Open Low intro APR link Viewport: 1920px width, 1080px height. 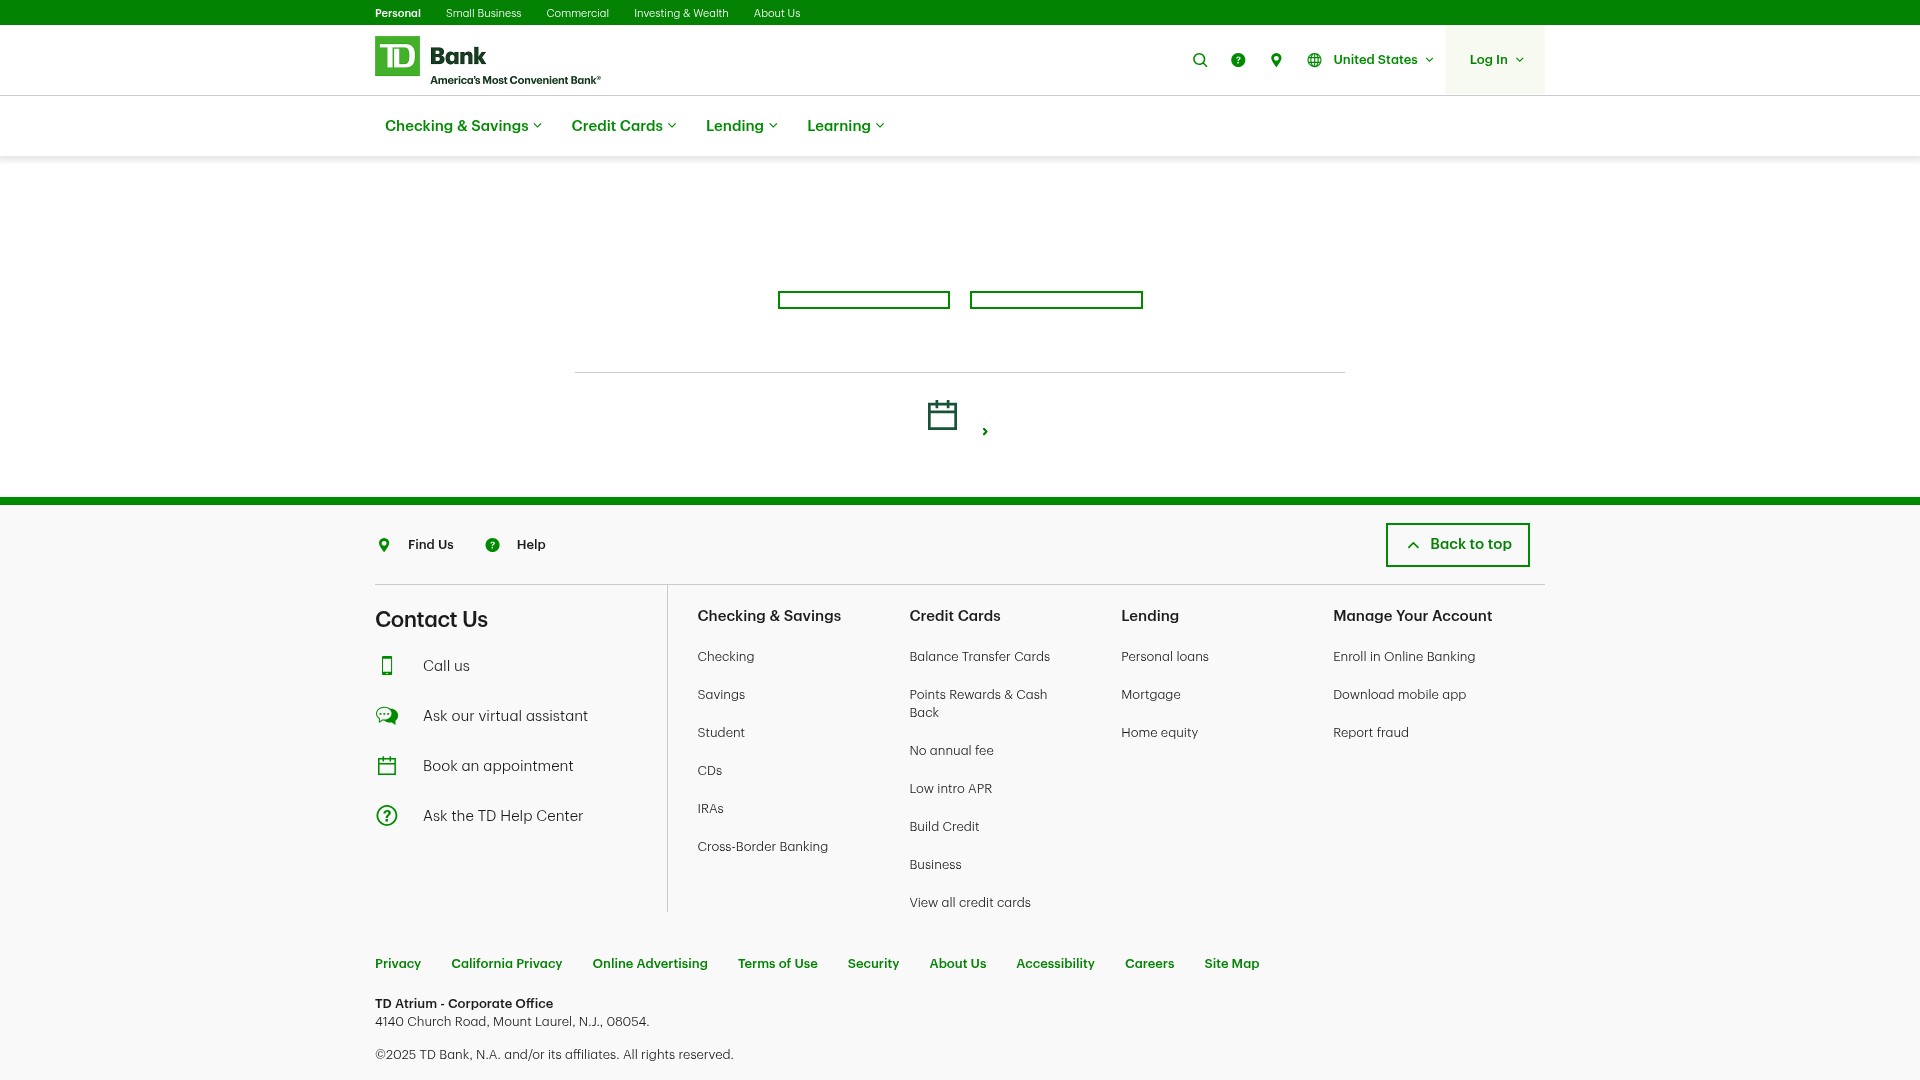pos(951,789)
